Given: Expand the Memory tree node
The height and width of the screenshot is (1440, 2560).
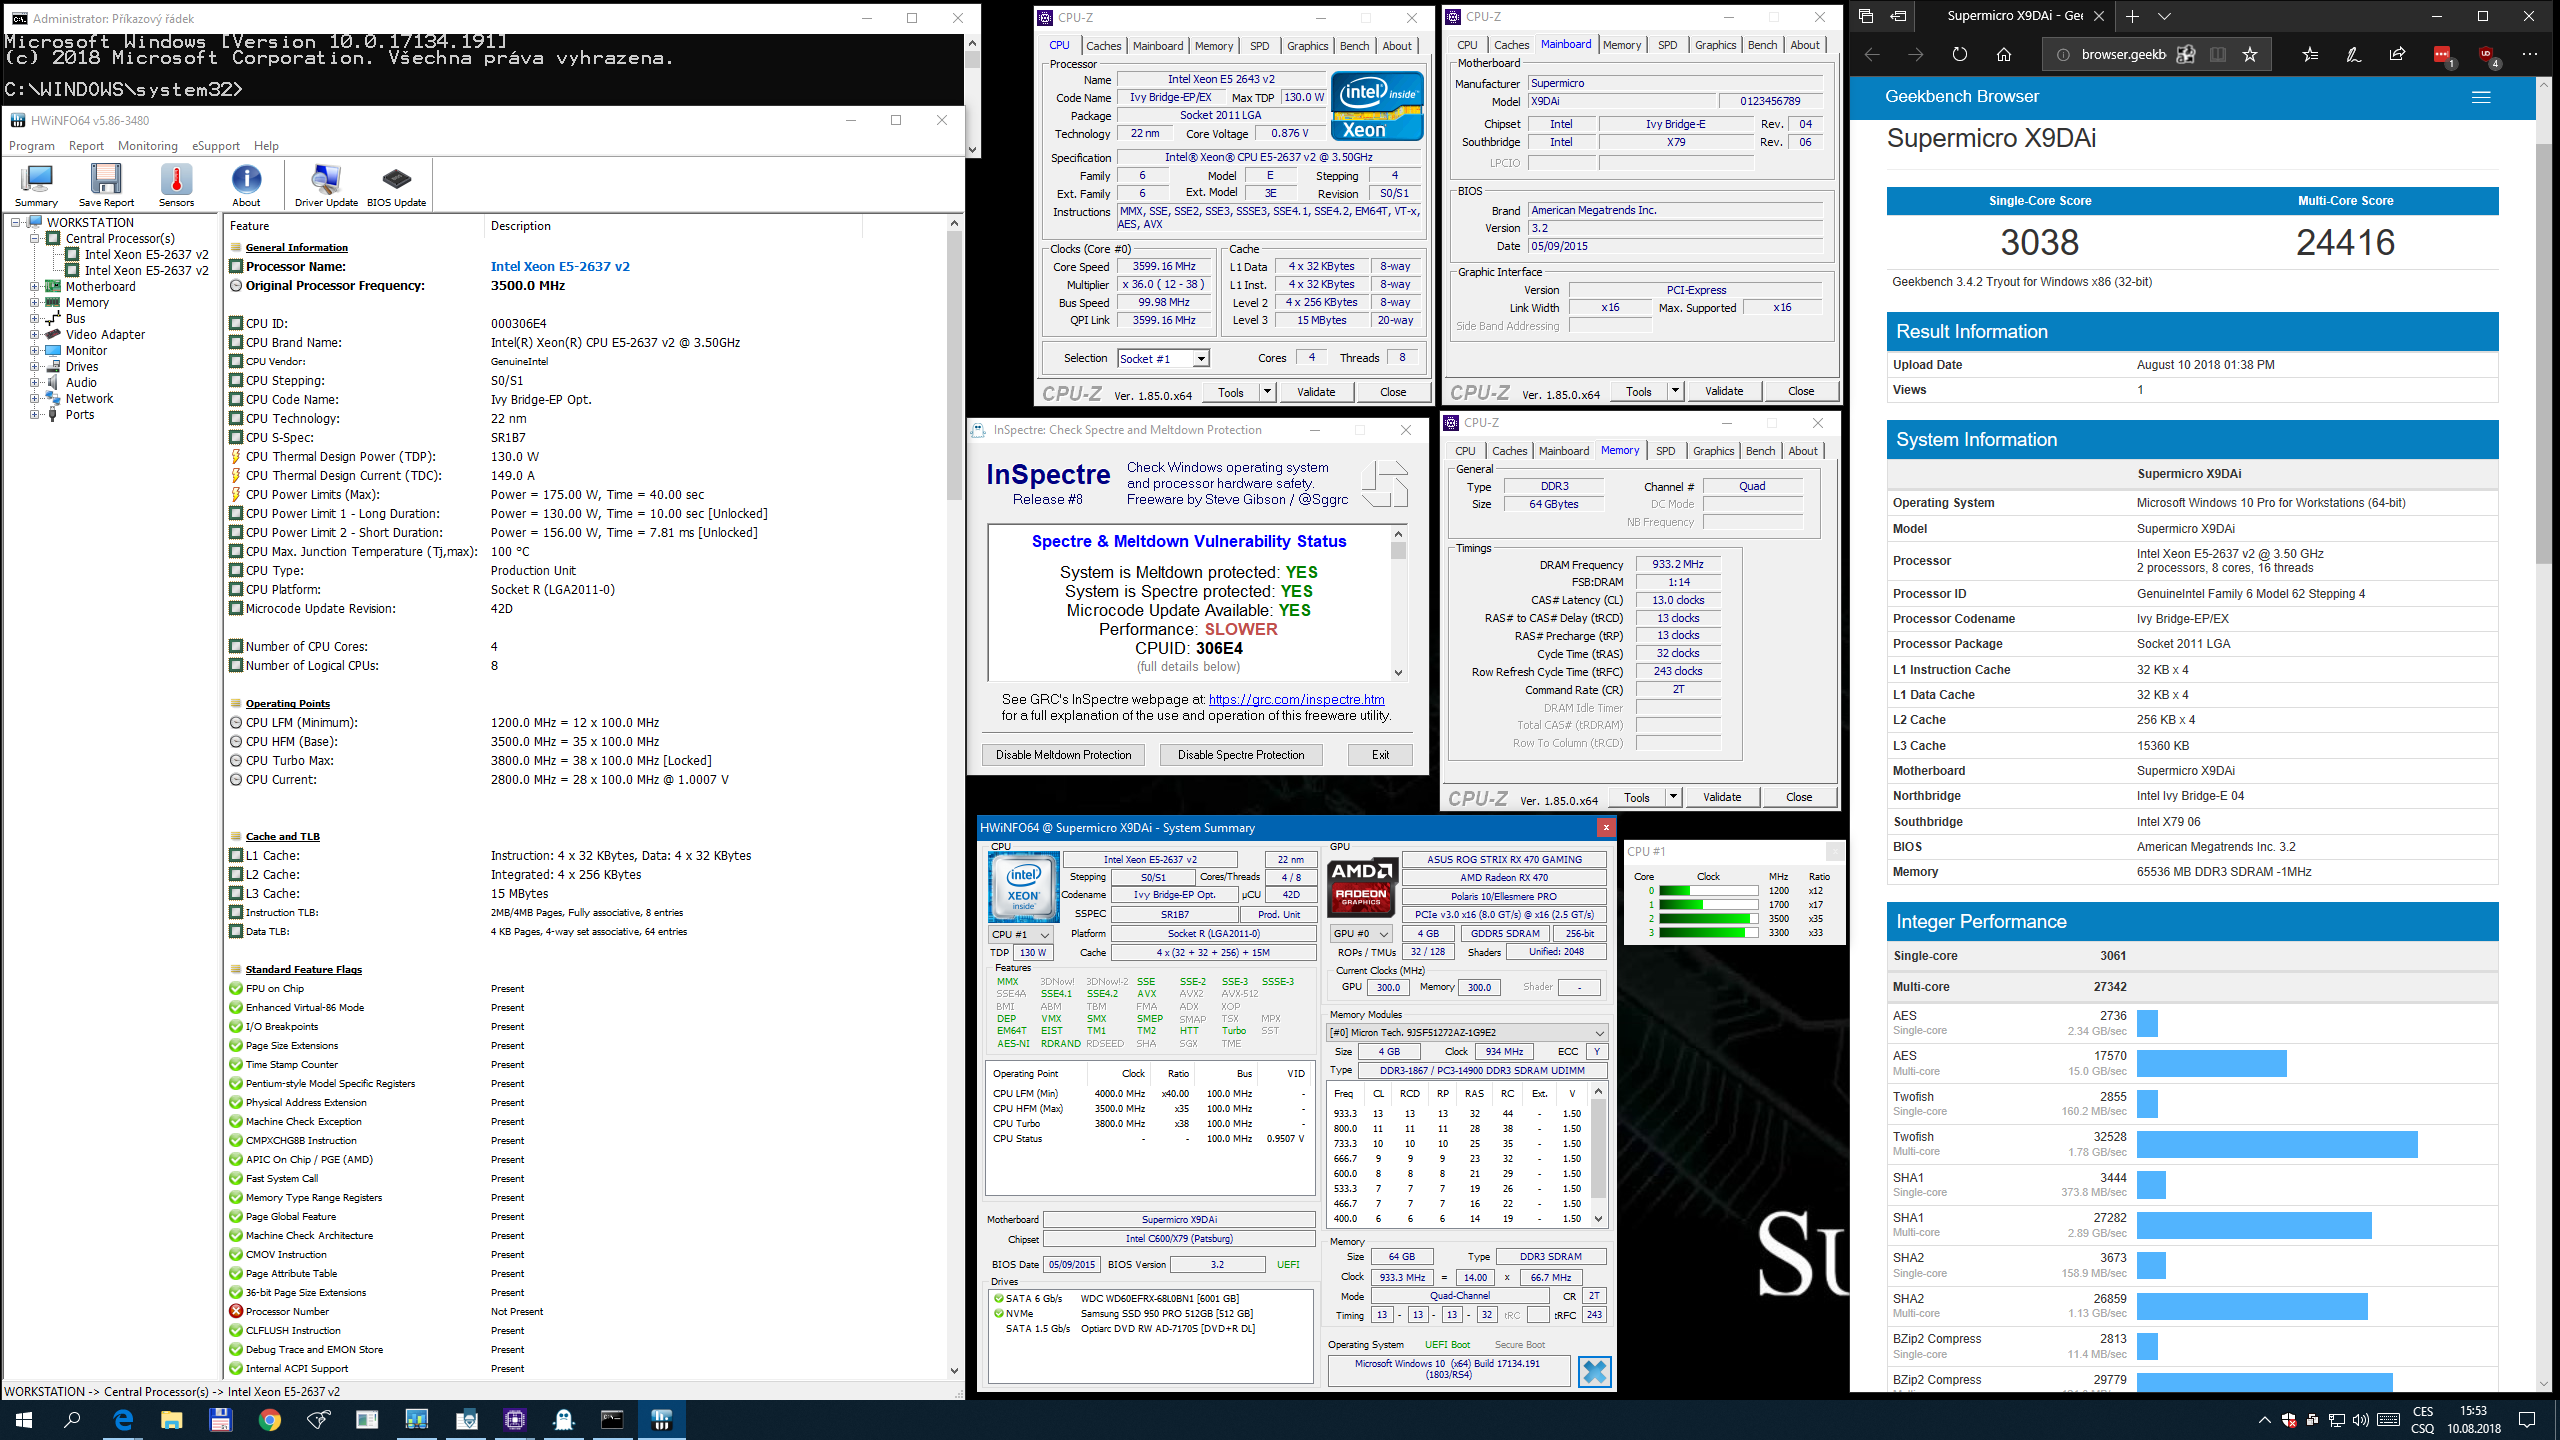Looking at the screenshot, I should [35, 303].
